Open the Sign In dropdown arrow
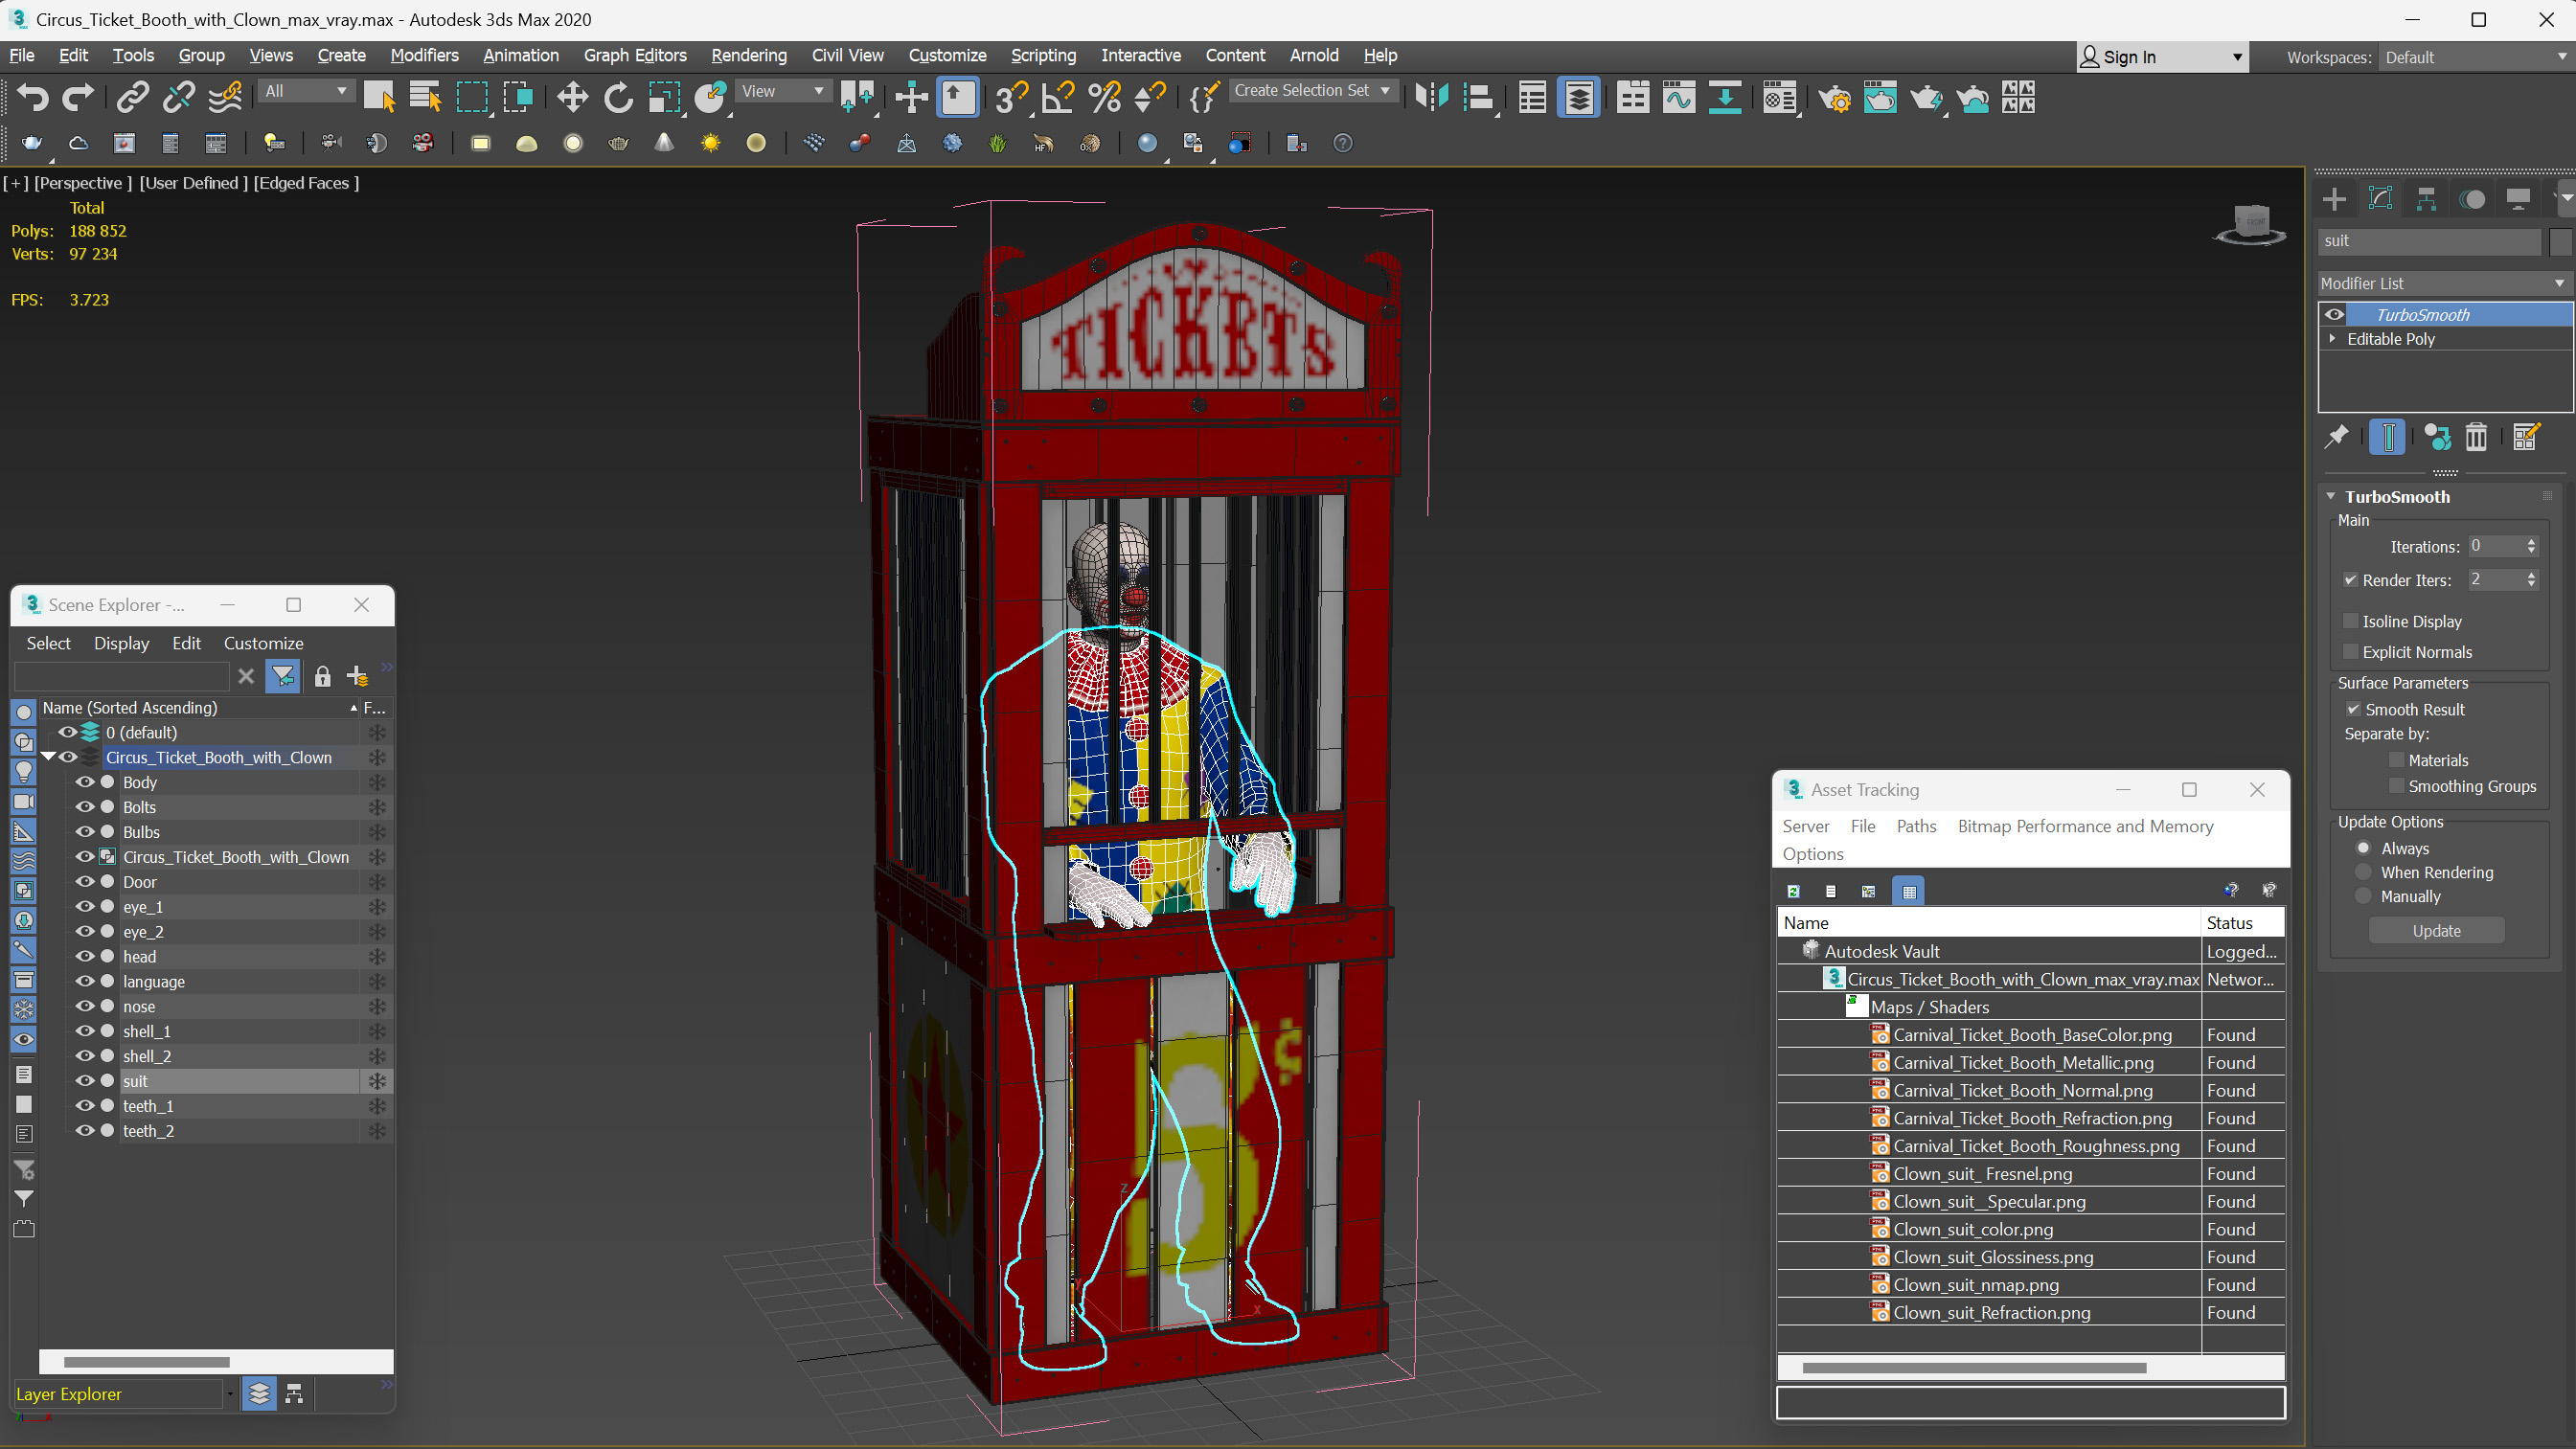This screenshot has width=2576, height=1449. click(2237, 57)
